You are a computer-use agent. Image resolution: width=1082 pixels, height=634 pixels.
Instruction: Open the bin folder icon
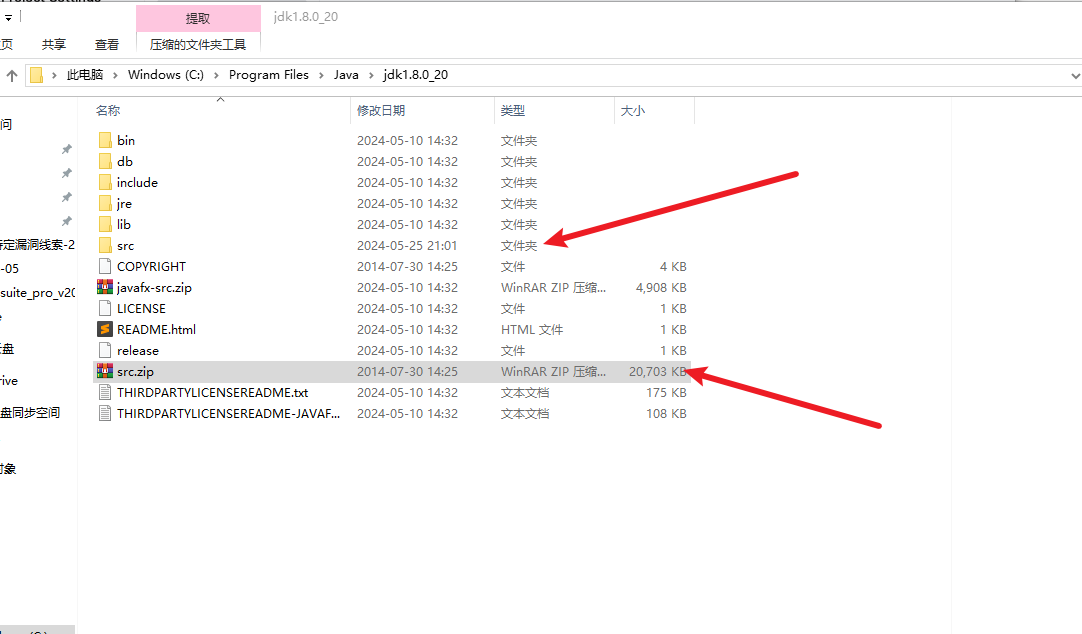tap(105, 140)
